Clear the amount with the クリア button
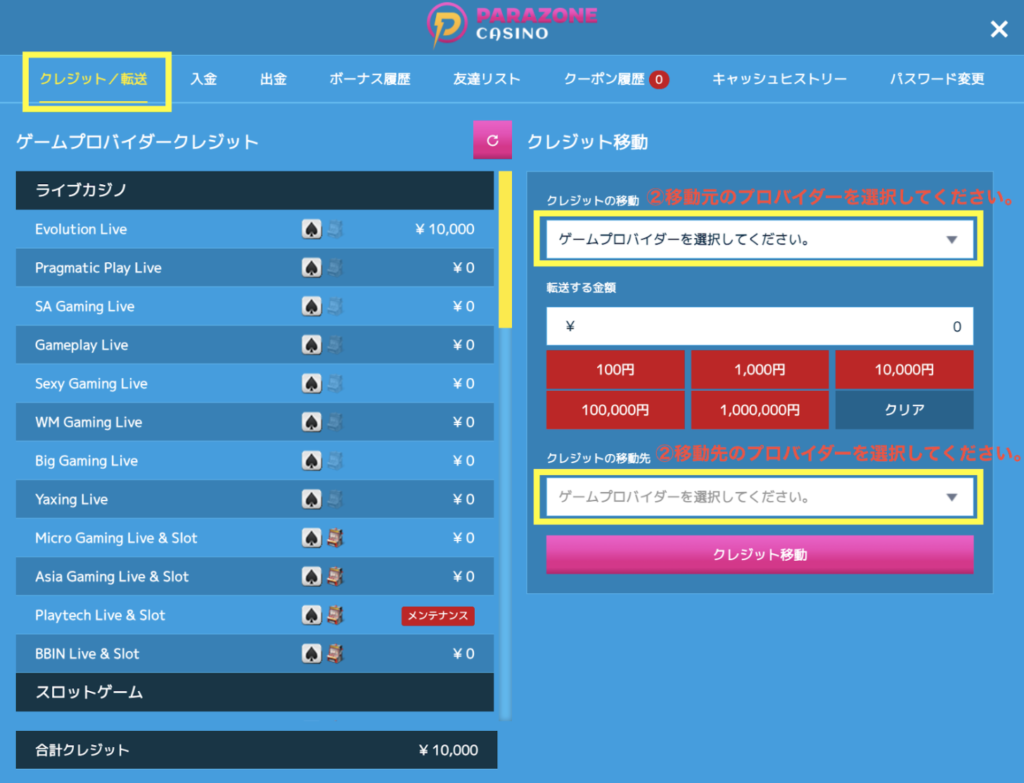 904,409
